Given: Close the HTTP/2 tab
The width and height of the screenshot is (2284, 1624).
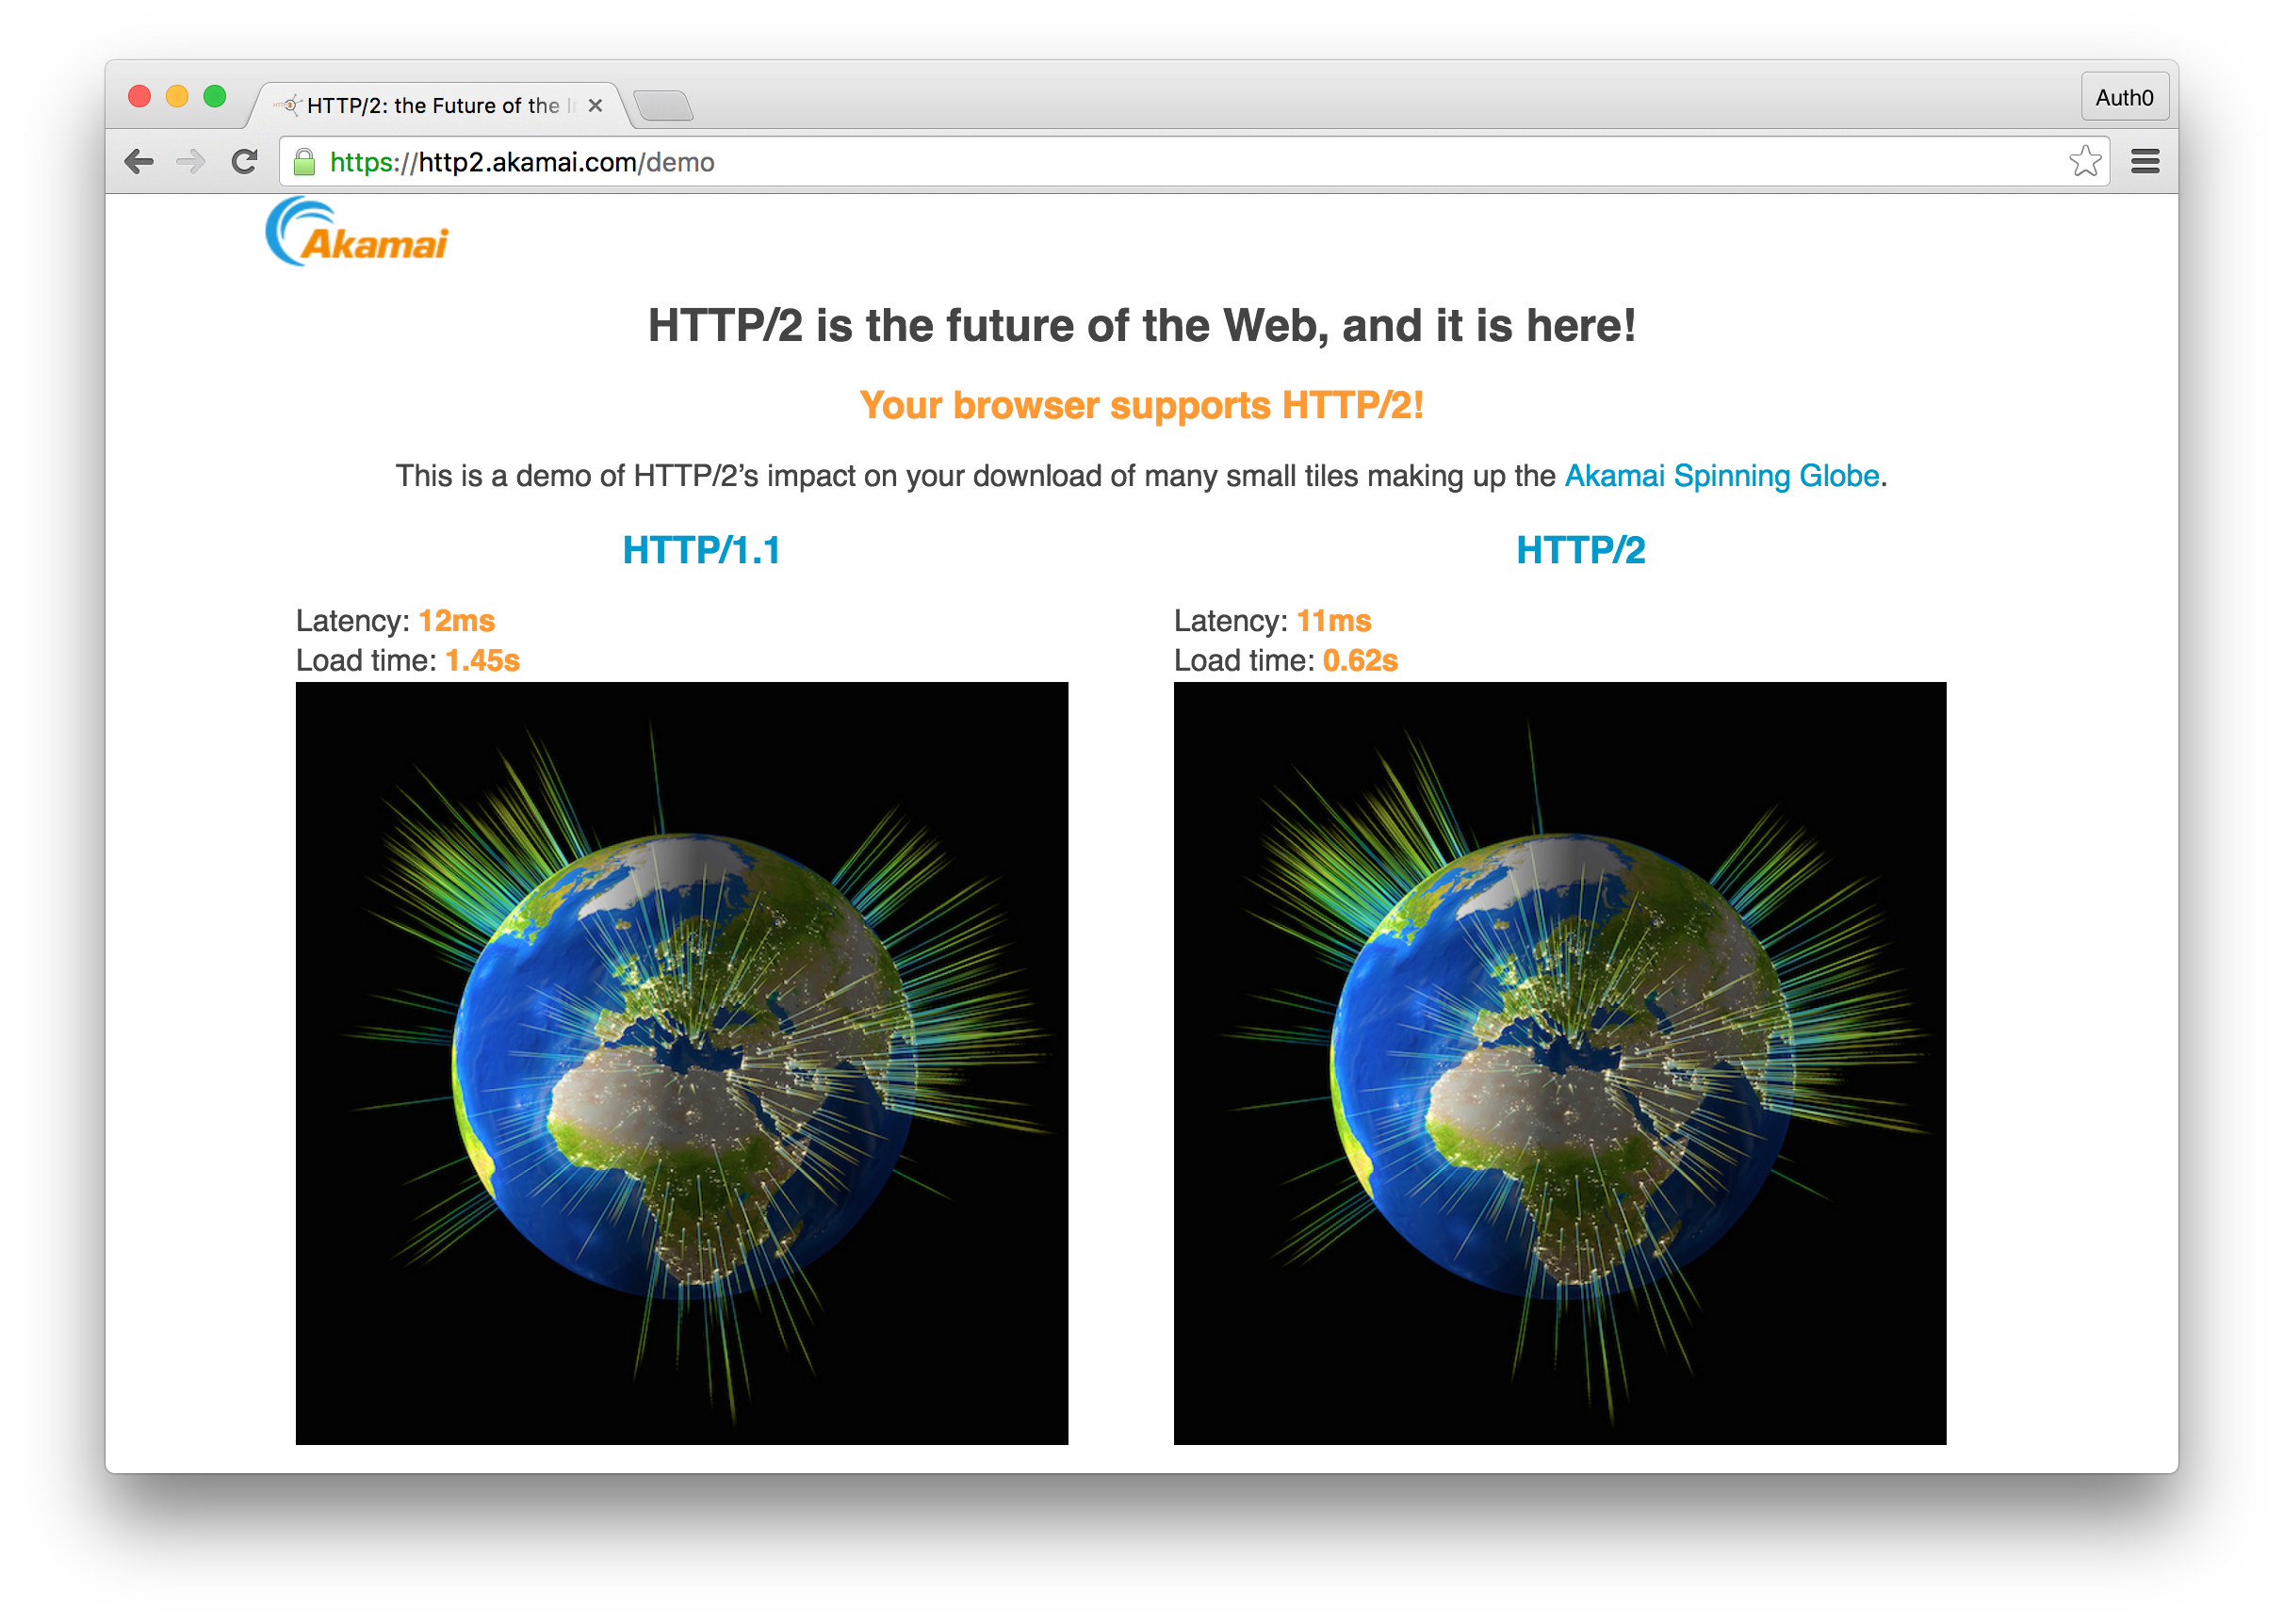Looking at the screenshot, I should tap(595, 105).
